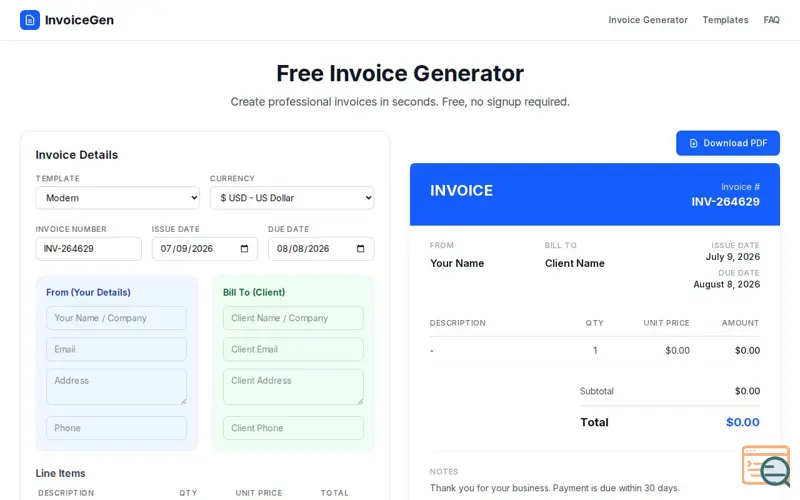Click the Download PDF button
The width and height of the screenshot is (800, 500).
point(728,143)
